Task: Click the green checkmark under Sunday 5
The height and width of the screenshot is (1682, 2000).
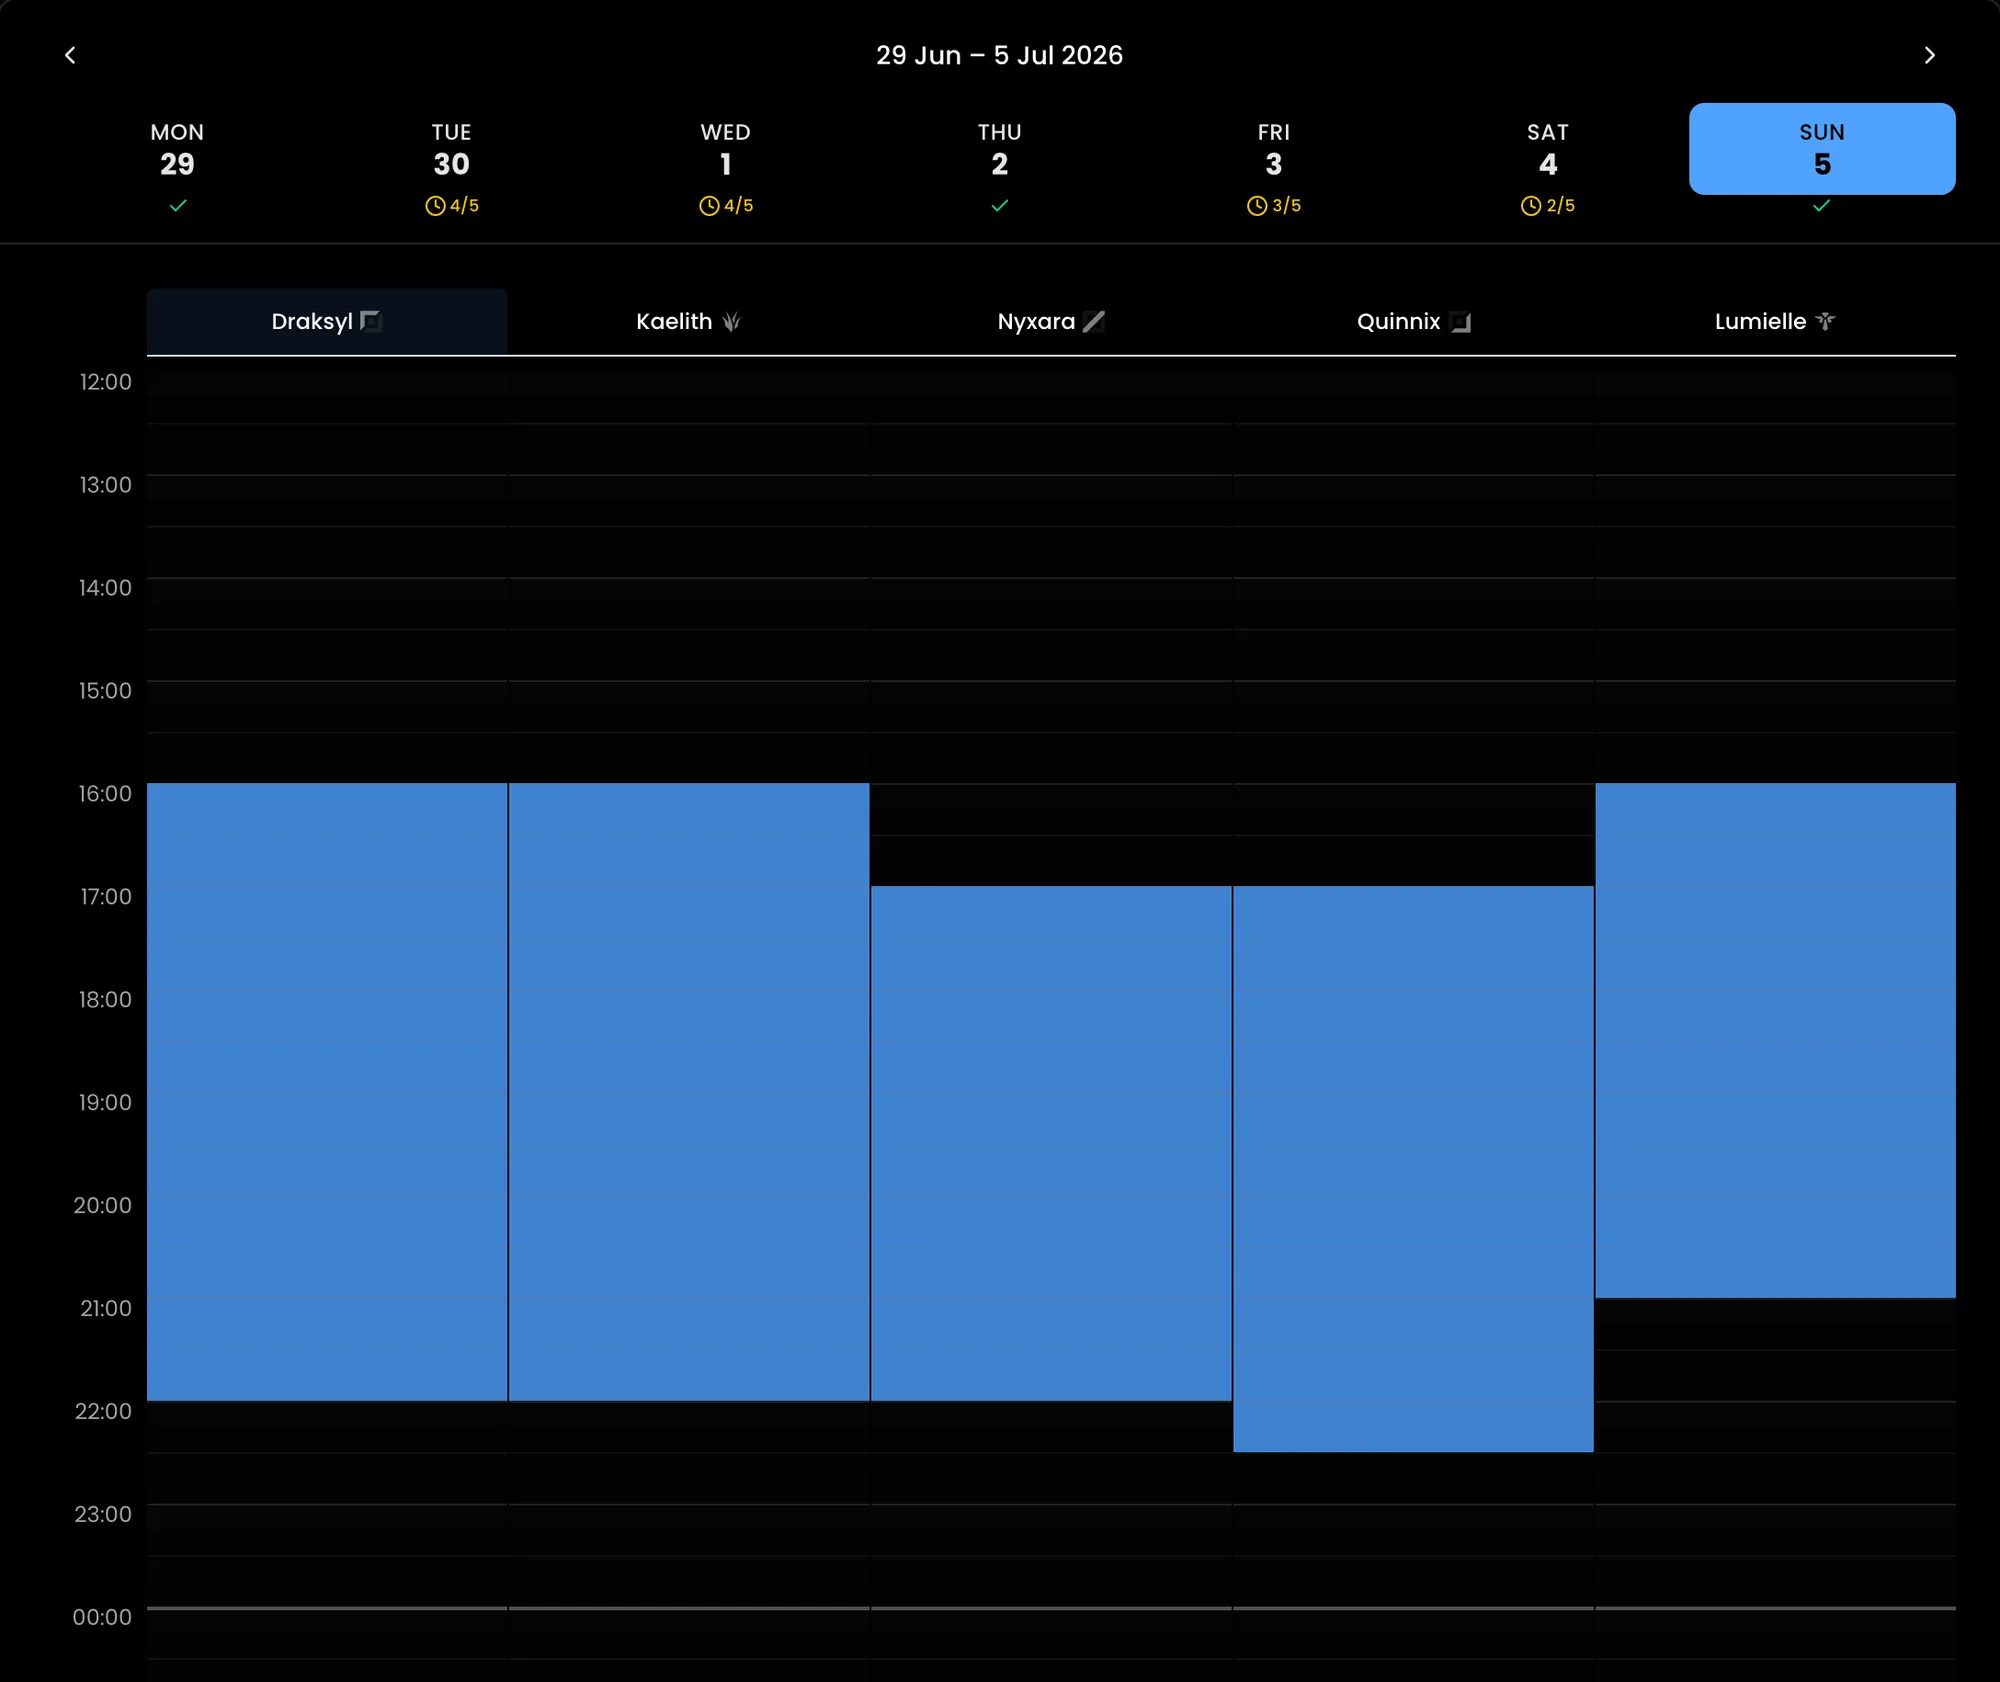Action: point(1822,205)
